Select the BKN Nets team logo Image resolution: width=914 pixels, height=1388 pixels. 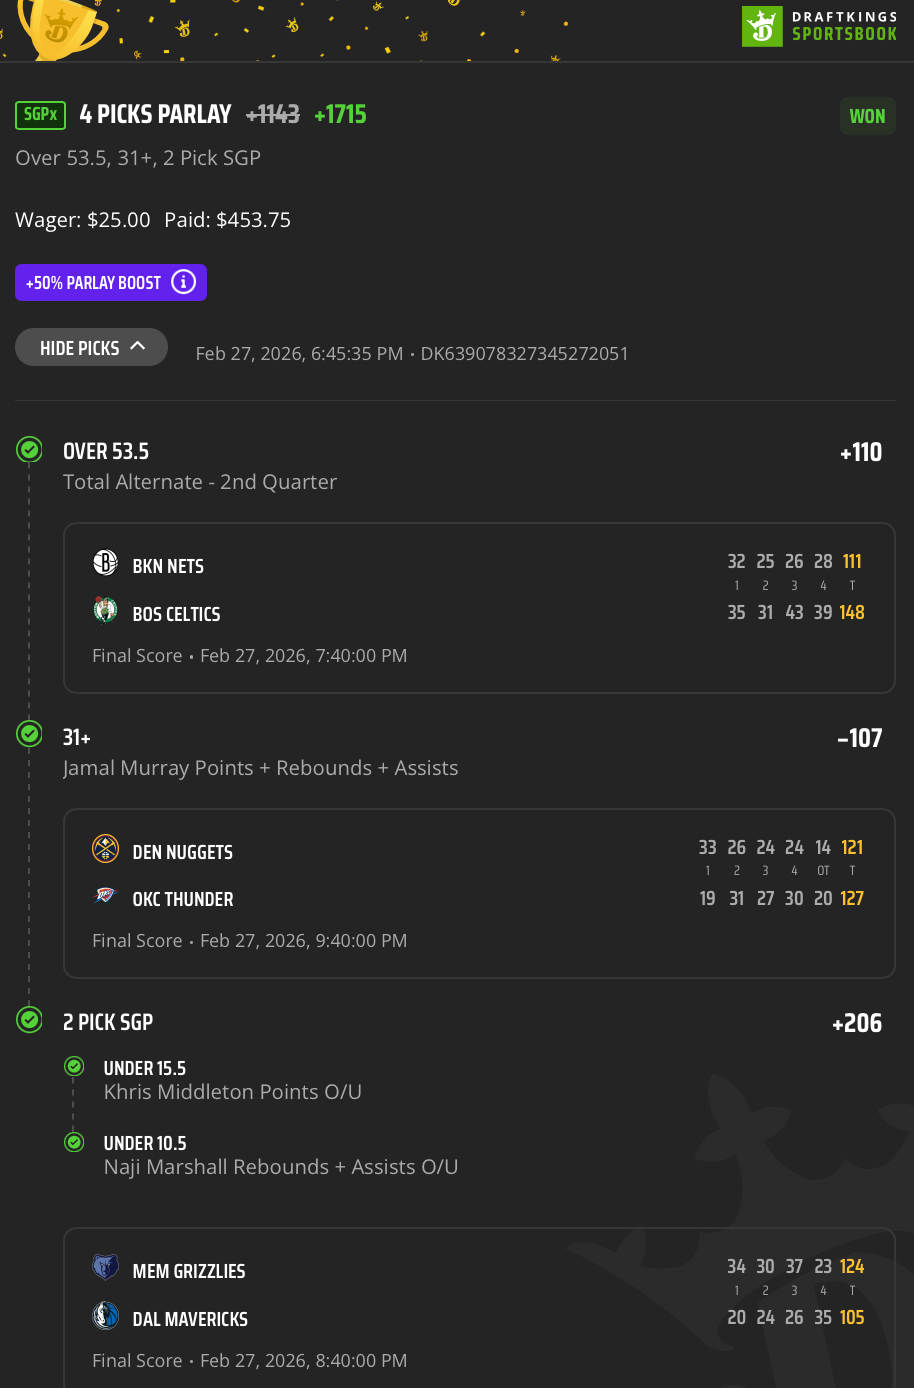coord(105,563)
